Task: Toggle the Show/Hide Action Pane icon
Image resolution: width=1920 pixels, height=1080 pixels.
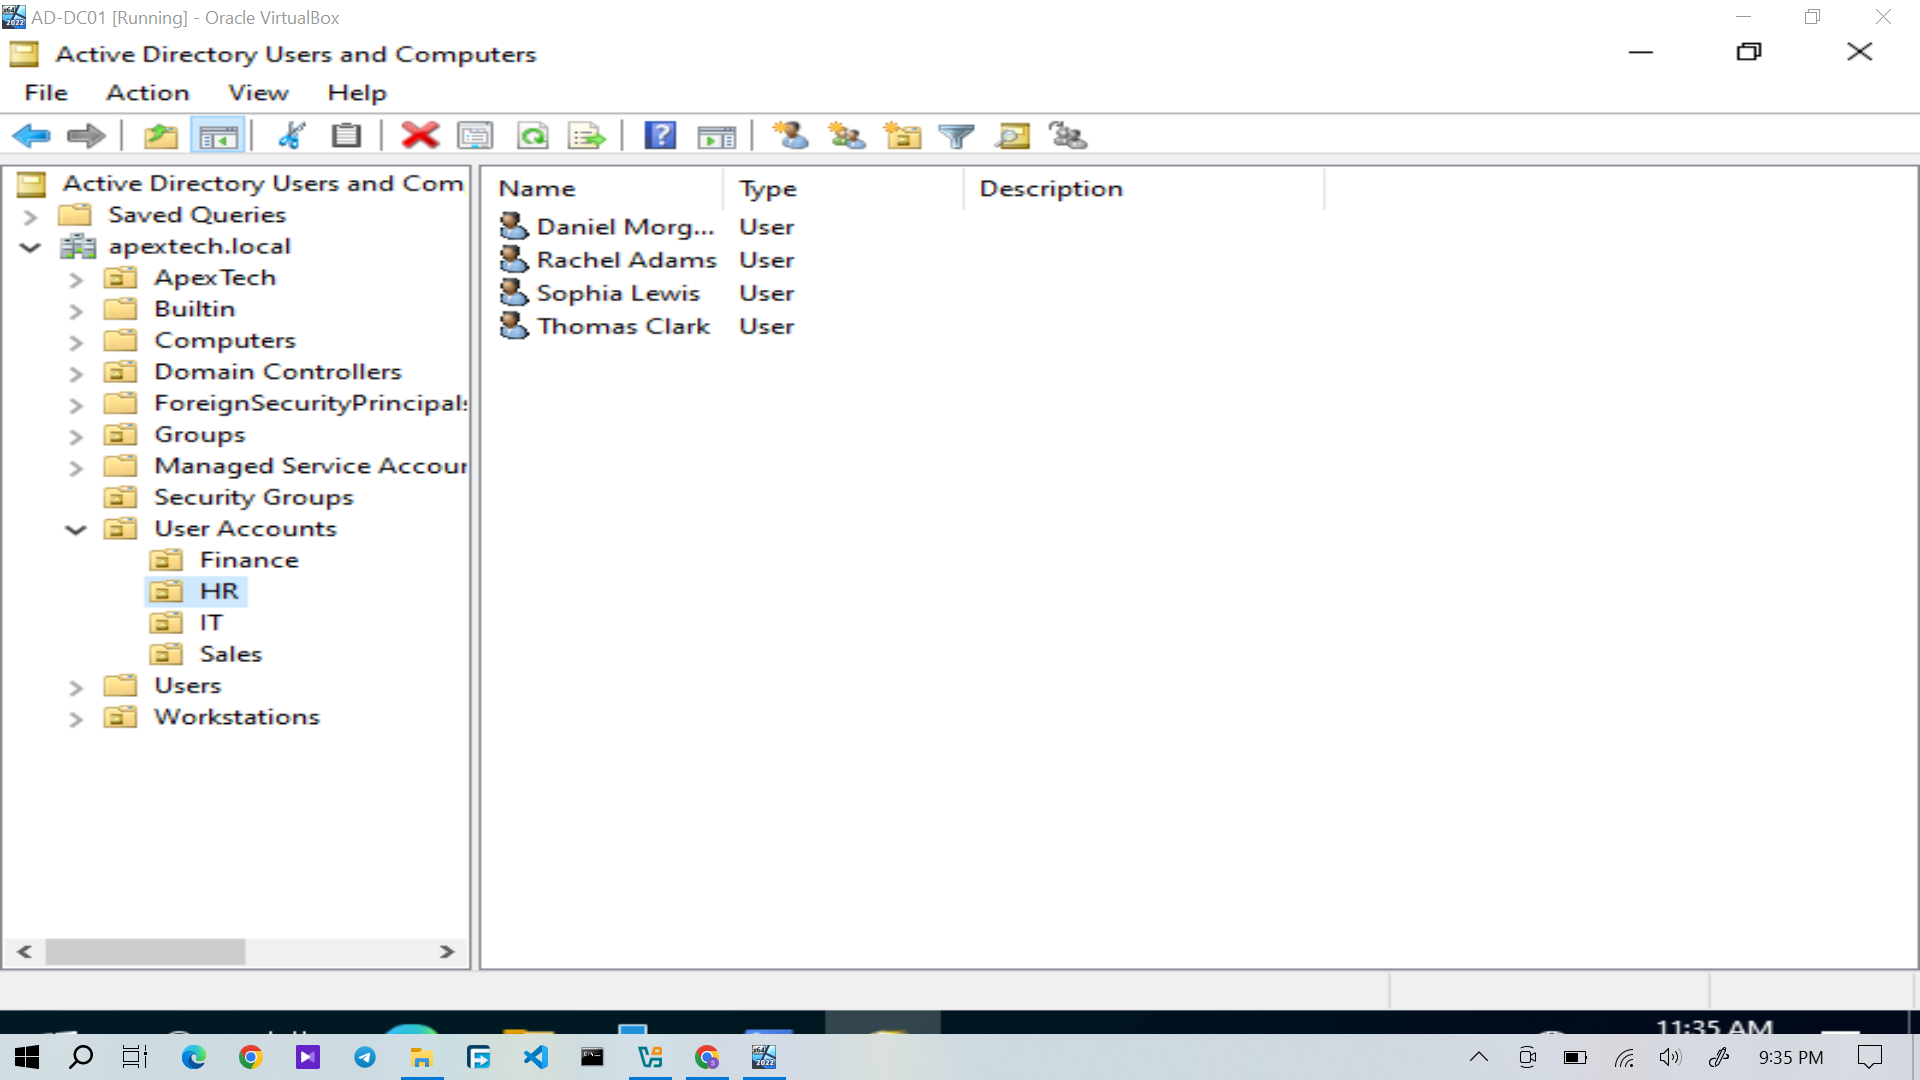Action: tap(716, 135)
